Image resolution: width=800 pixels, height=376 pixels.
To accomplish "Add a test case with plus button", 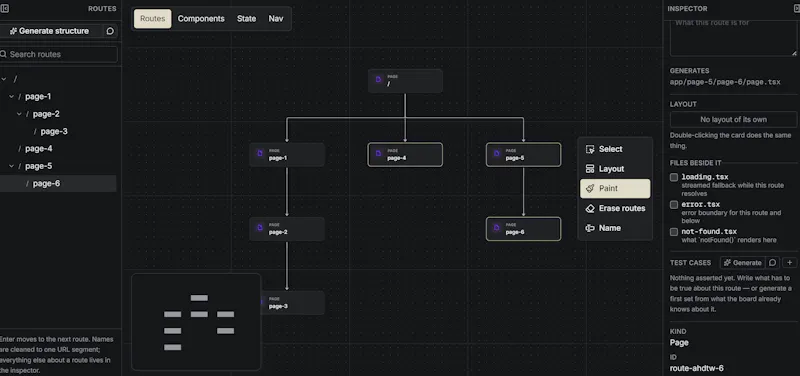I will coord(790,263).
